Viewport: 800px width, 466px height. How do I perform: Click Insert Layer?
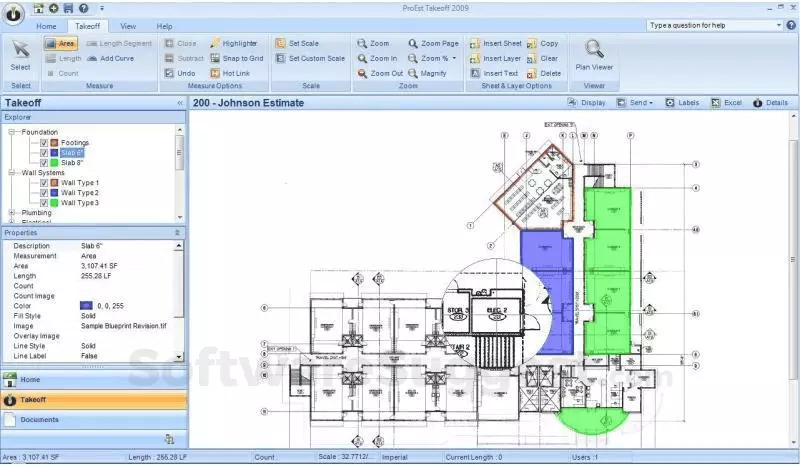coord(495,58)
